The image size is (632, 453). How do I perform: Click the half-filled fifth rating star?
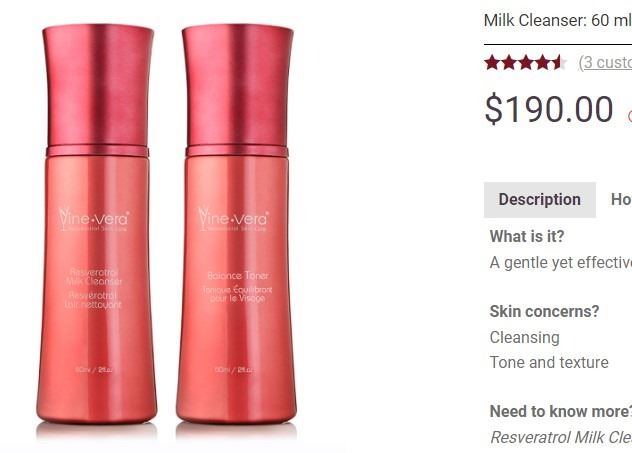point(558,63)
